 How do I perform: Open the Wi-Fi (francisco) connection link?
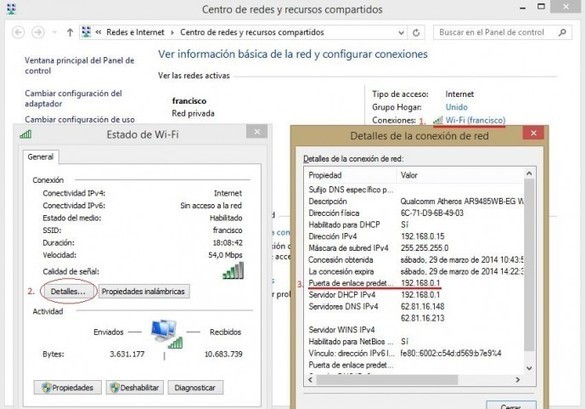point(475,120)
